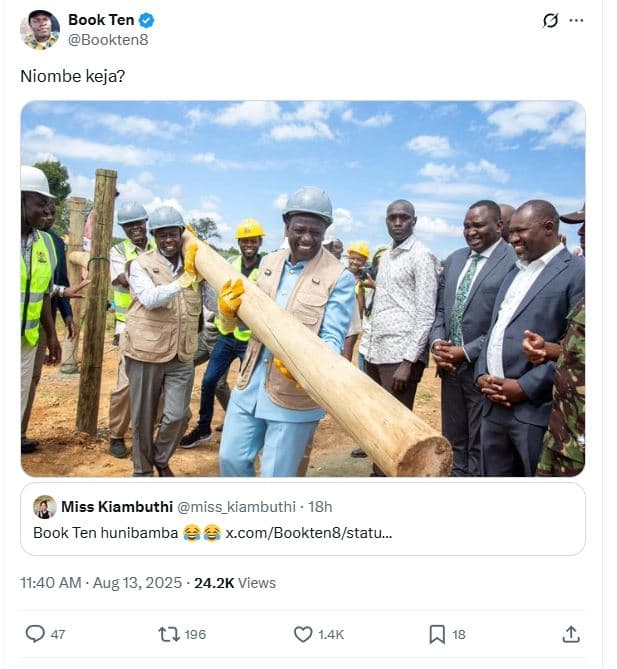The image size is (617, 669).
Task: Click the blue verified badge
Action: pyautogui.click(x=146, y=21)
